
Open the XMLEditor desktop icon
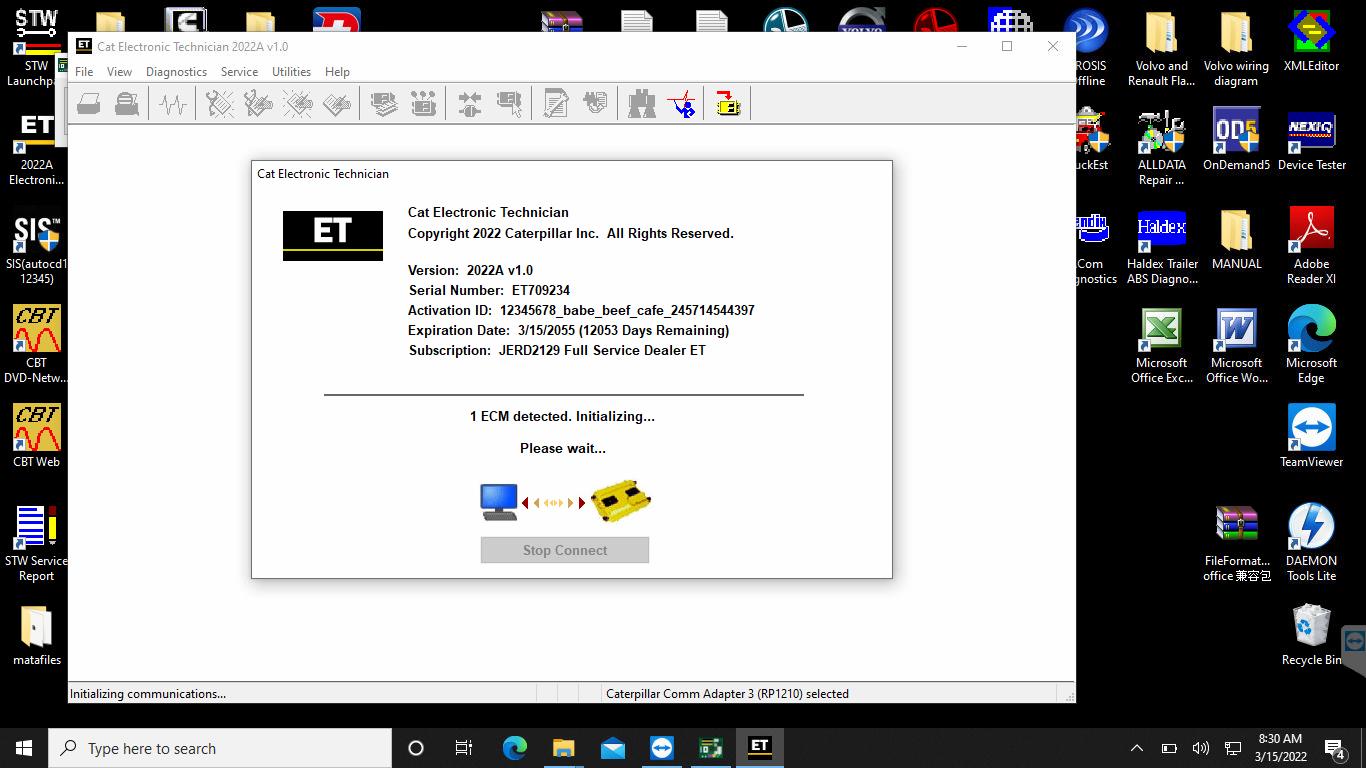point(1311,42)
